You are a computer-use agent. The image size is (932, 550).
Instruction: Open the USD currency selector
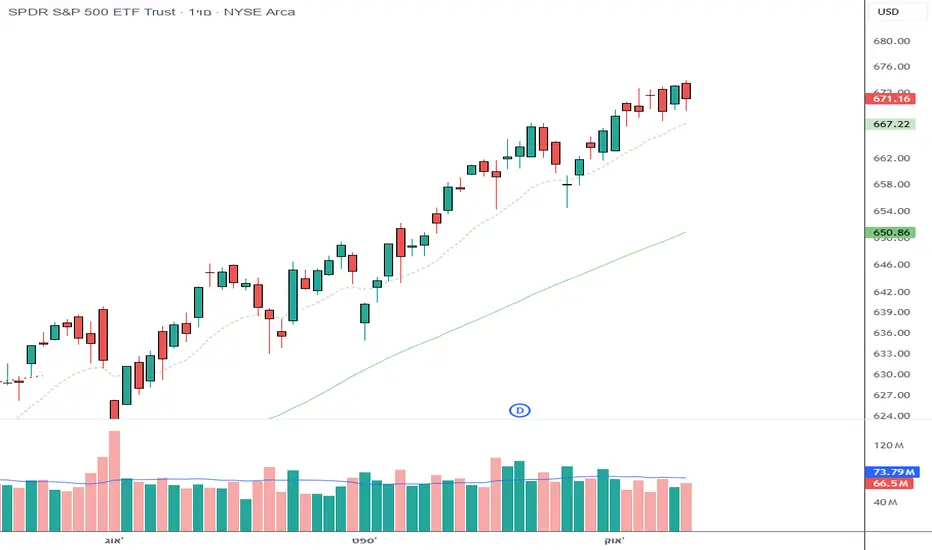click(x=888, y=12)
